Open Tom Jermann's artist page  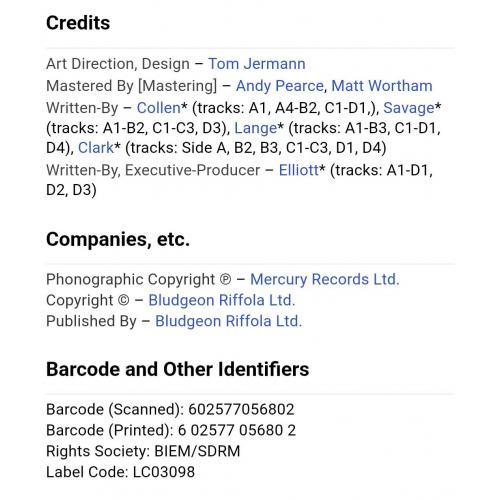pyautogui.click(x=257, y=64)
